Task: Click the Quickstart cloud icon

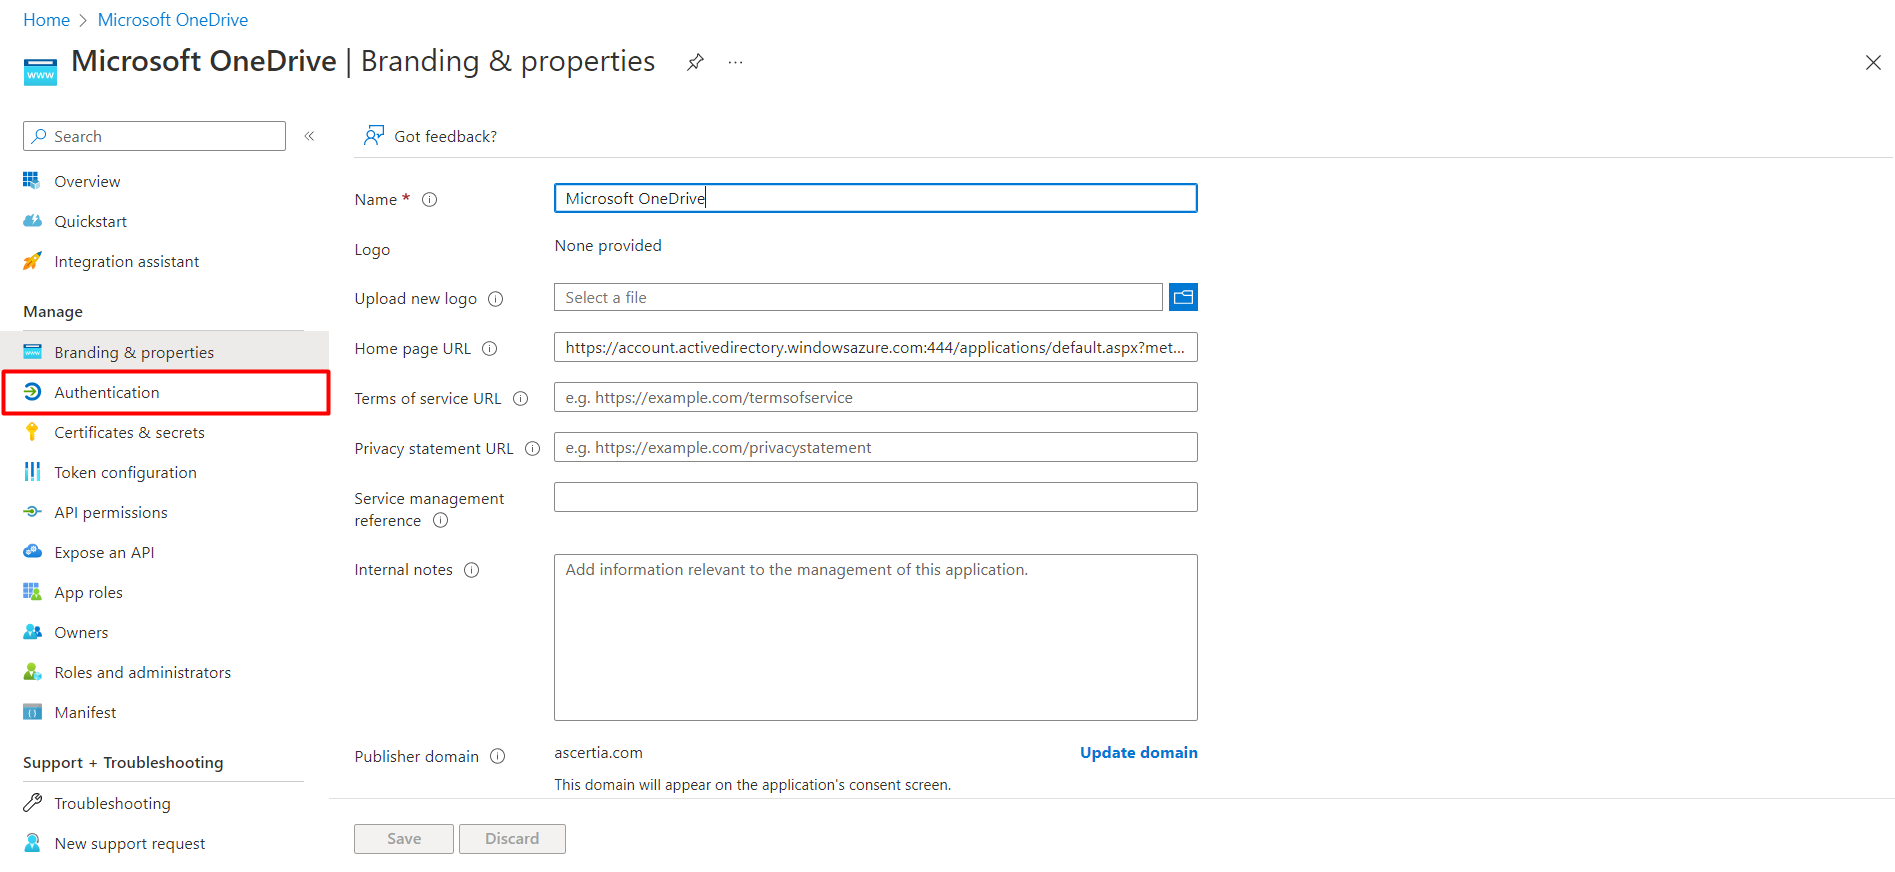Action: click(x=32, y=221)
